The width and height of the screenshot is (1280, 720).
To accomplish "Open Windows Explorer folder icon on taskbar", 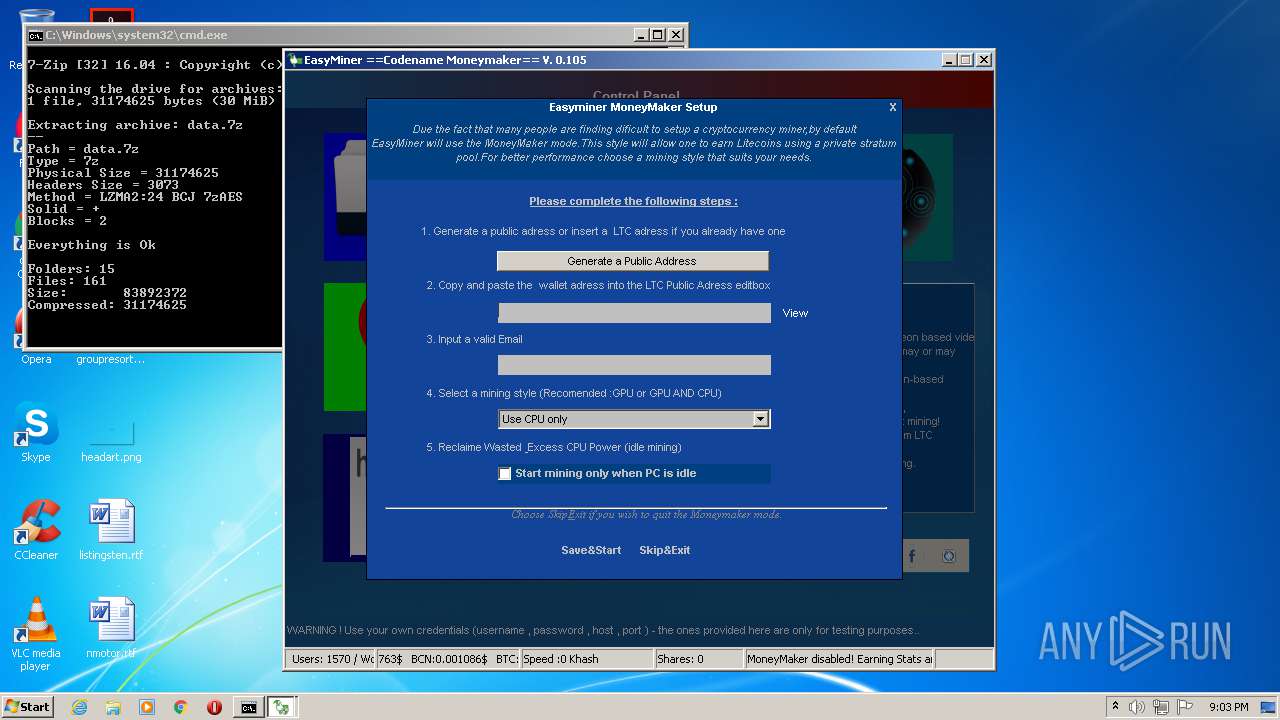I will pos(113,707).
